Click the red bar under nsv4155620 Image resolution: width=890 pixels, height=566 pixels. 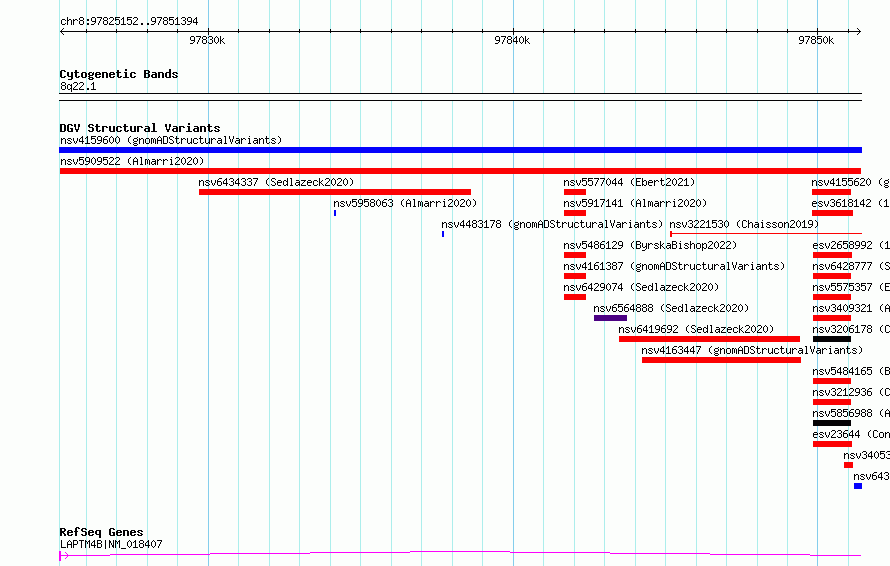[x=832, y=192]
